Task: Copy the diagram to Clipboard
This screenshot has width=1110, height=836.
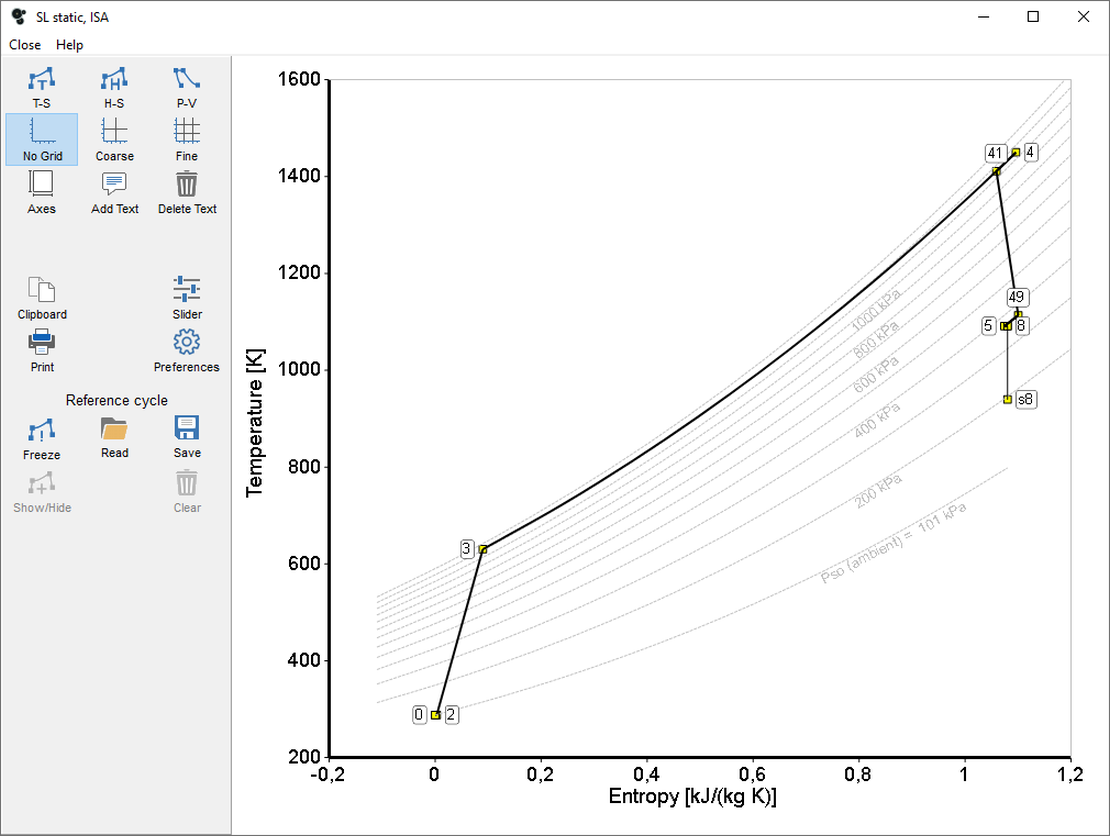Action: (x=42, y=290)
